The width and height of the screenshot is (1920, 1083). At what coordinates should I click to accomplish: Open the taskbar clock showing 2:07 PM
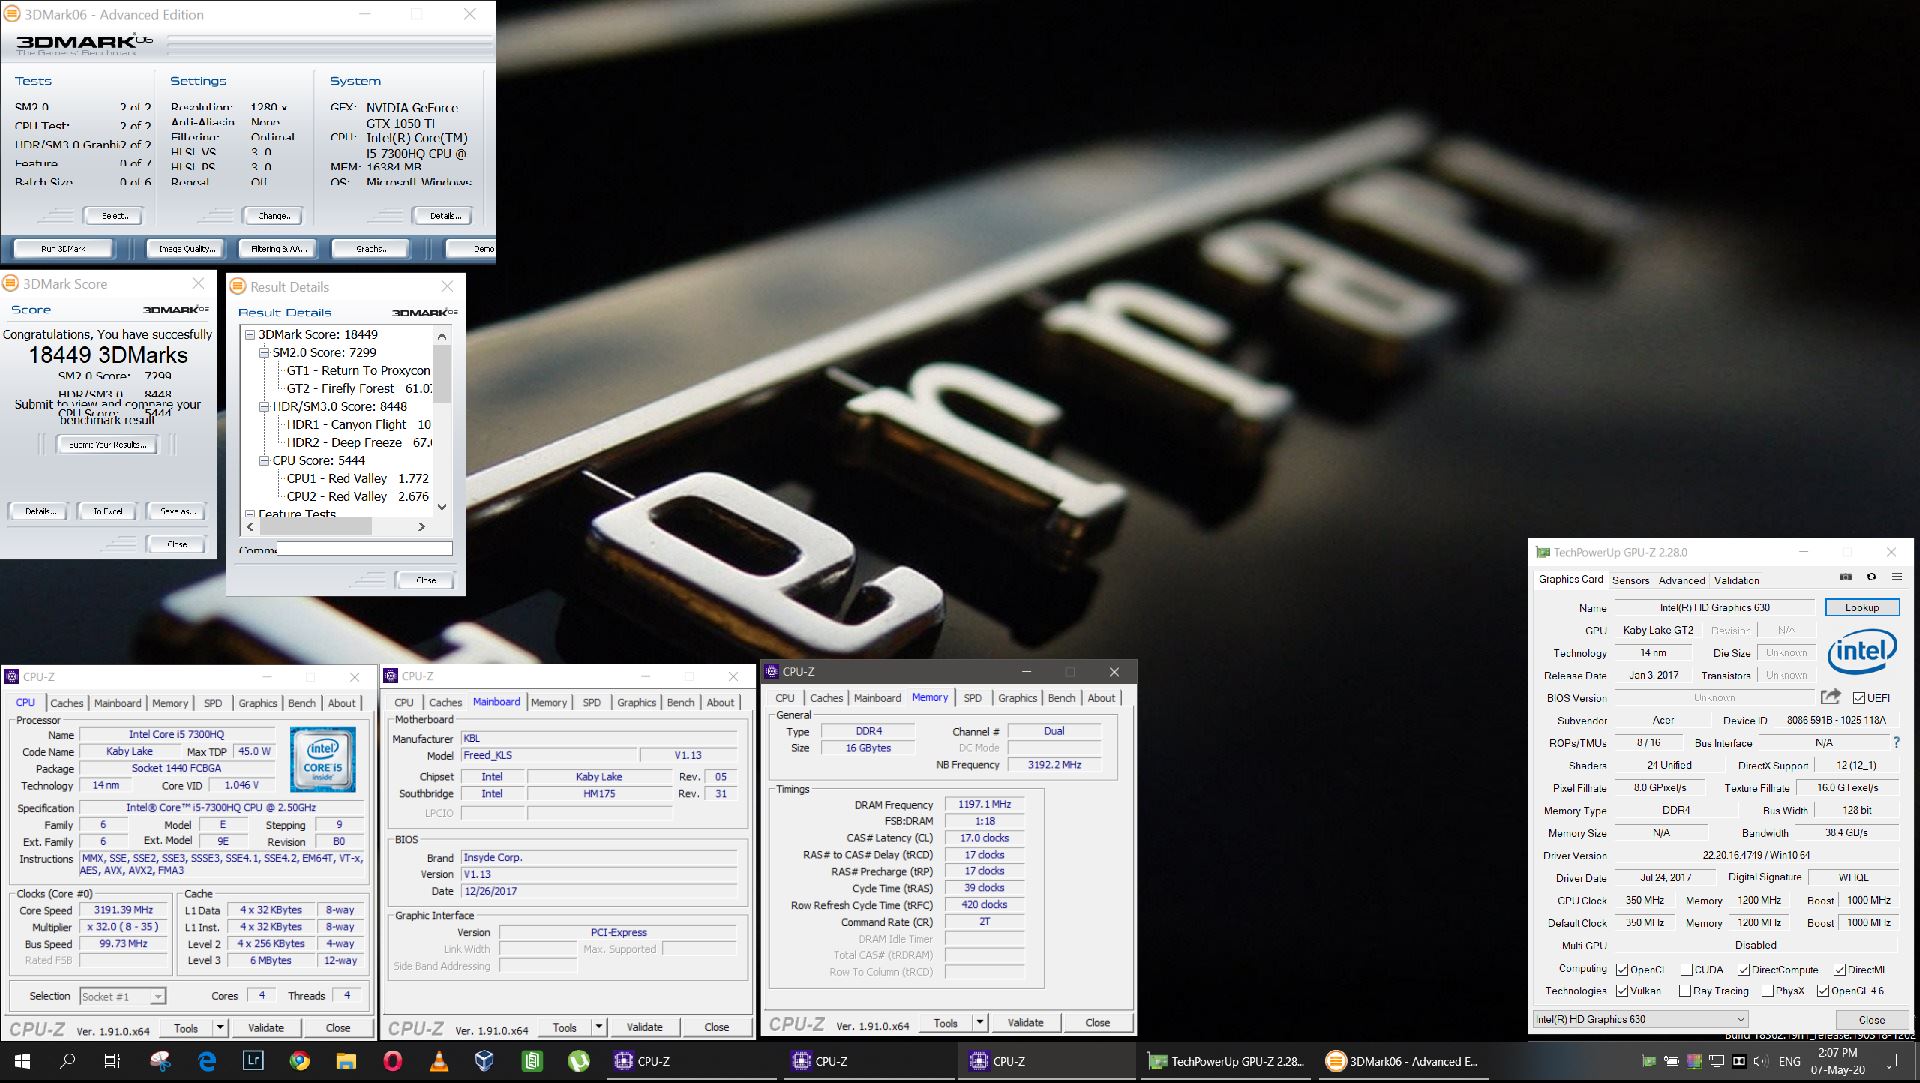tap(1837, 1061)
